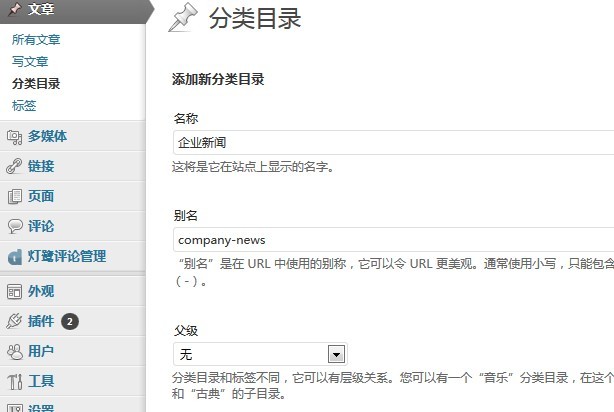
Task: Click the 工具 tools icon
Action: click(14, 382)
